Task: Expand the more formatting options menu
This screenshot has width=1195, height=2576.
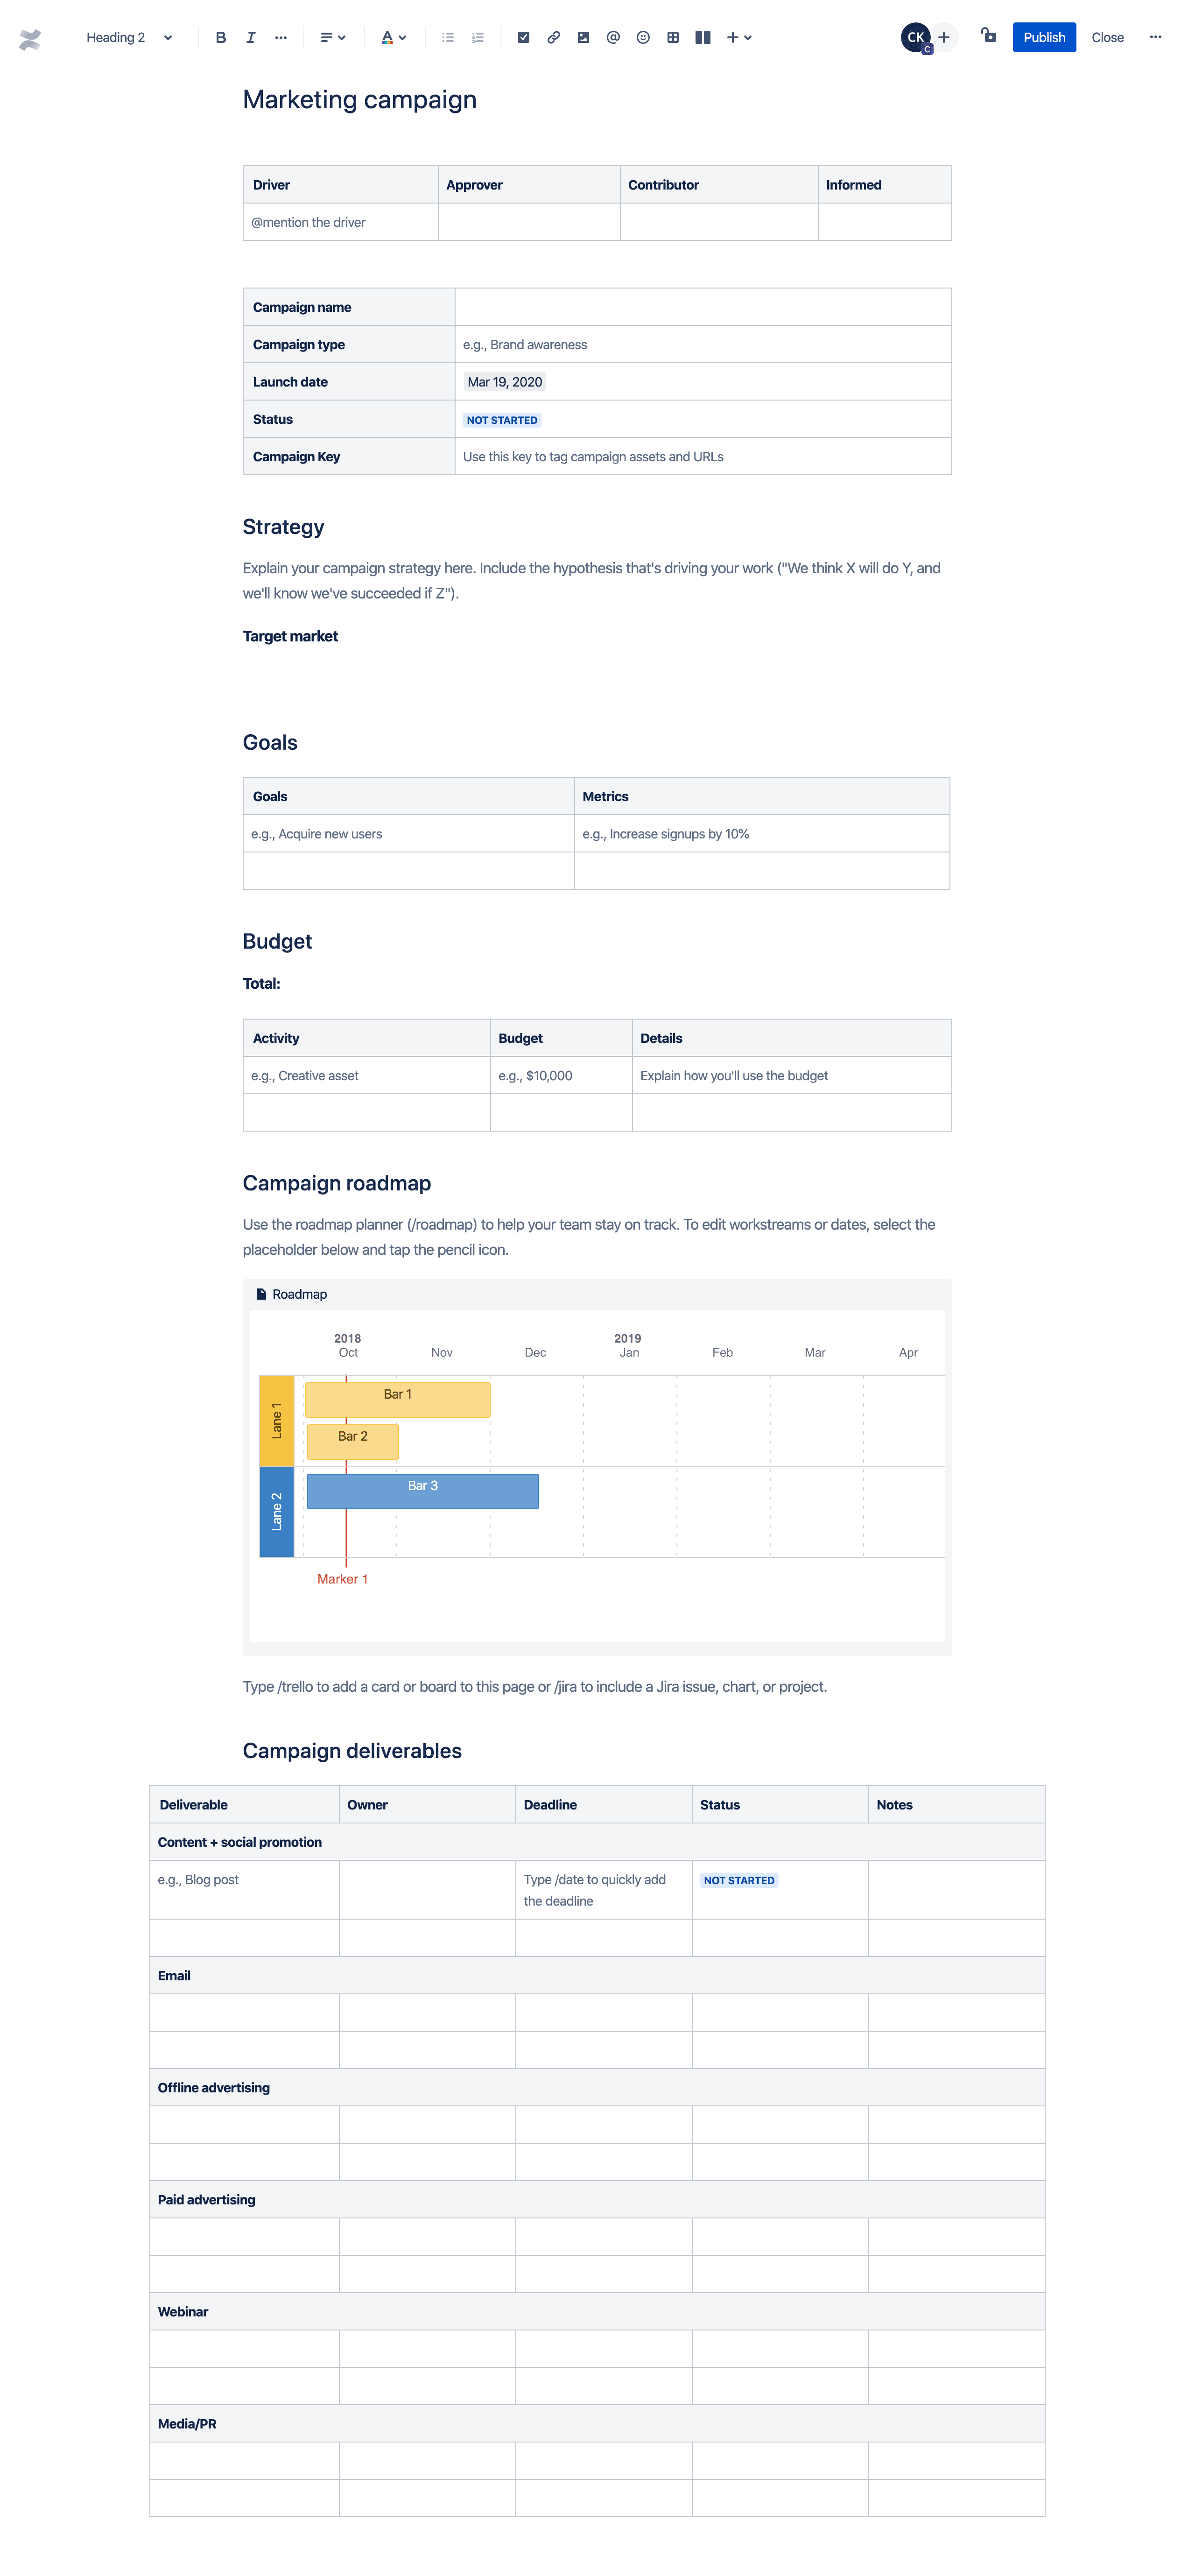Action: [x=281, y=36]
